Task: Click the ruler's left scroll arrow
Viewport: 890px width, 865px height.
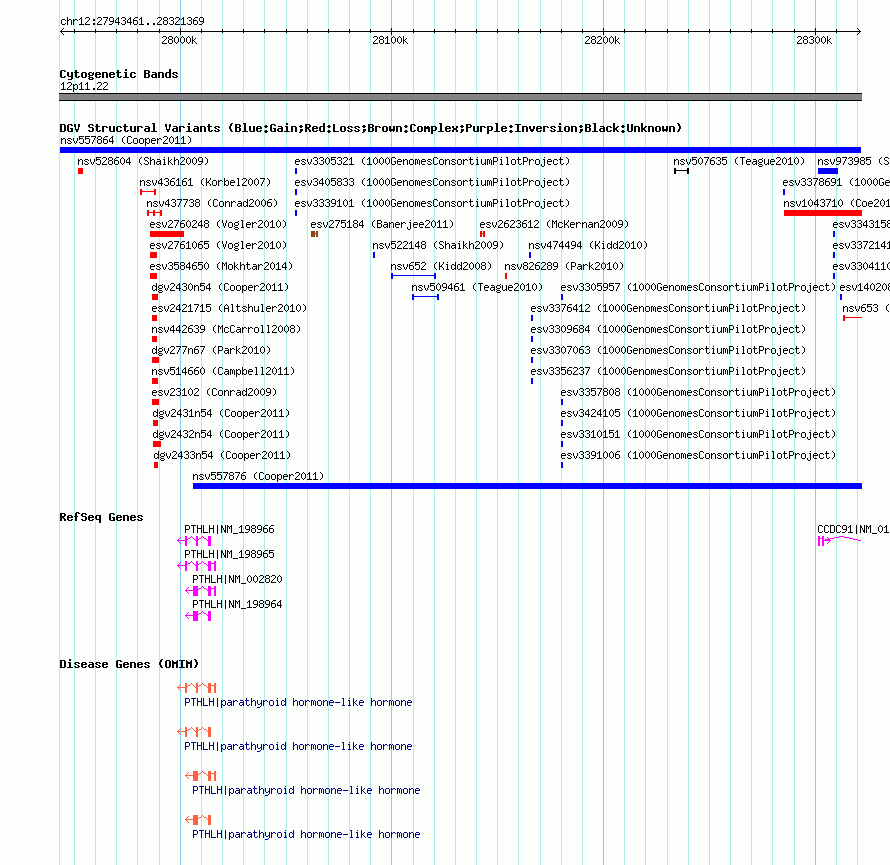Action: click(x=63, y=31)
